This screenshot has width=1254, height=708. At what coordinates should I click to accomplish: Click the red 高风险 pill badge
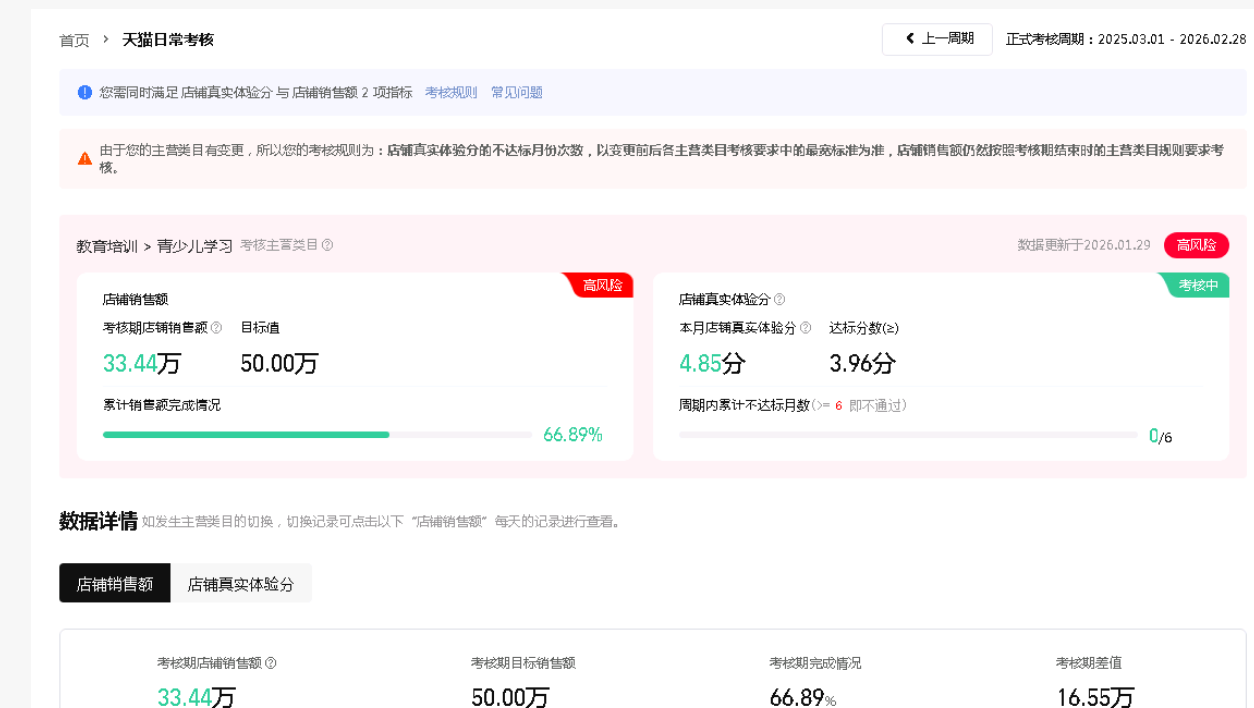tap(1196, 245)
